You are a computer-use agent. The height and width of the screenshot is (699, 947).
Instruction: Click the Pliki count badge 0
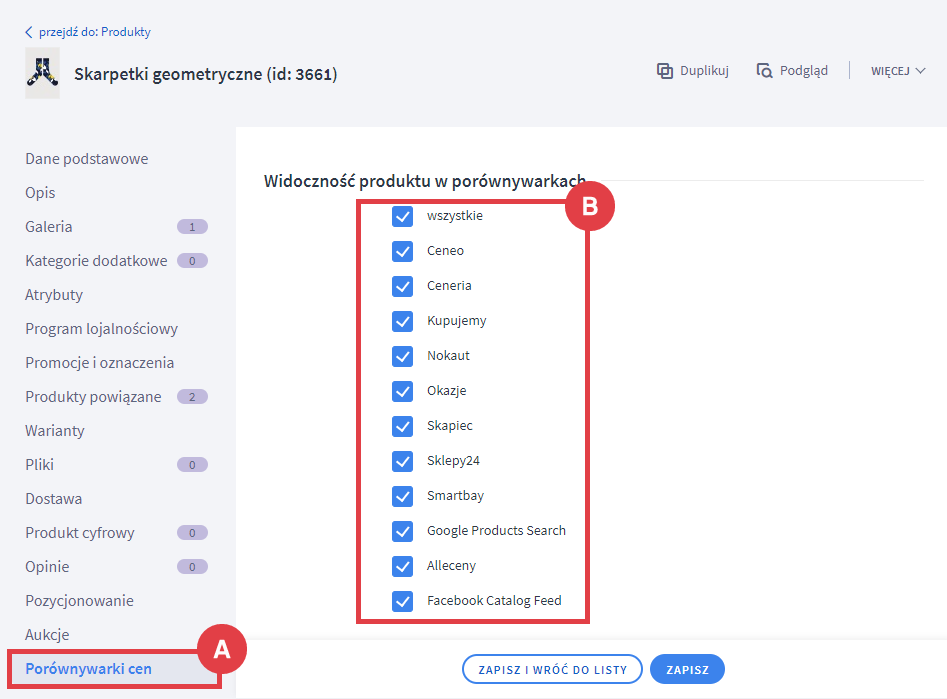click(x=192, y=465)
